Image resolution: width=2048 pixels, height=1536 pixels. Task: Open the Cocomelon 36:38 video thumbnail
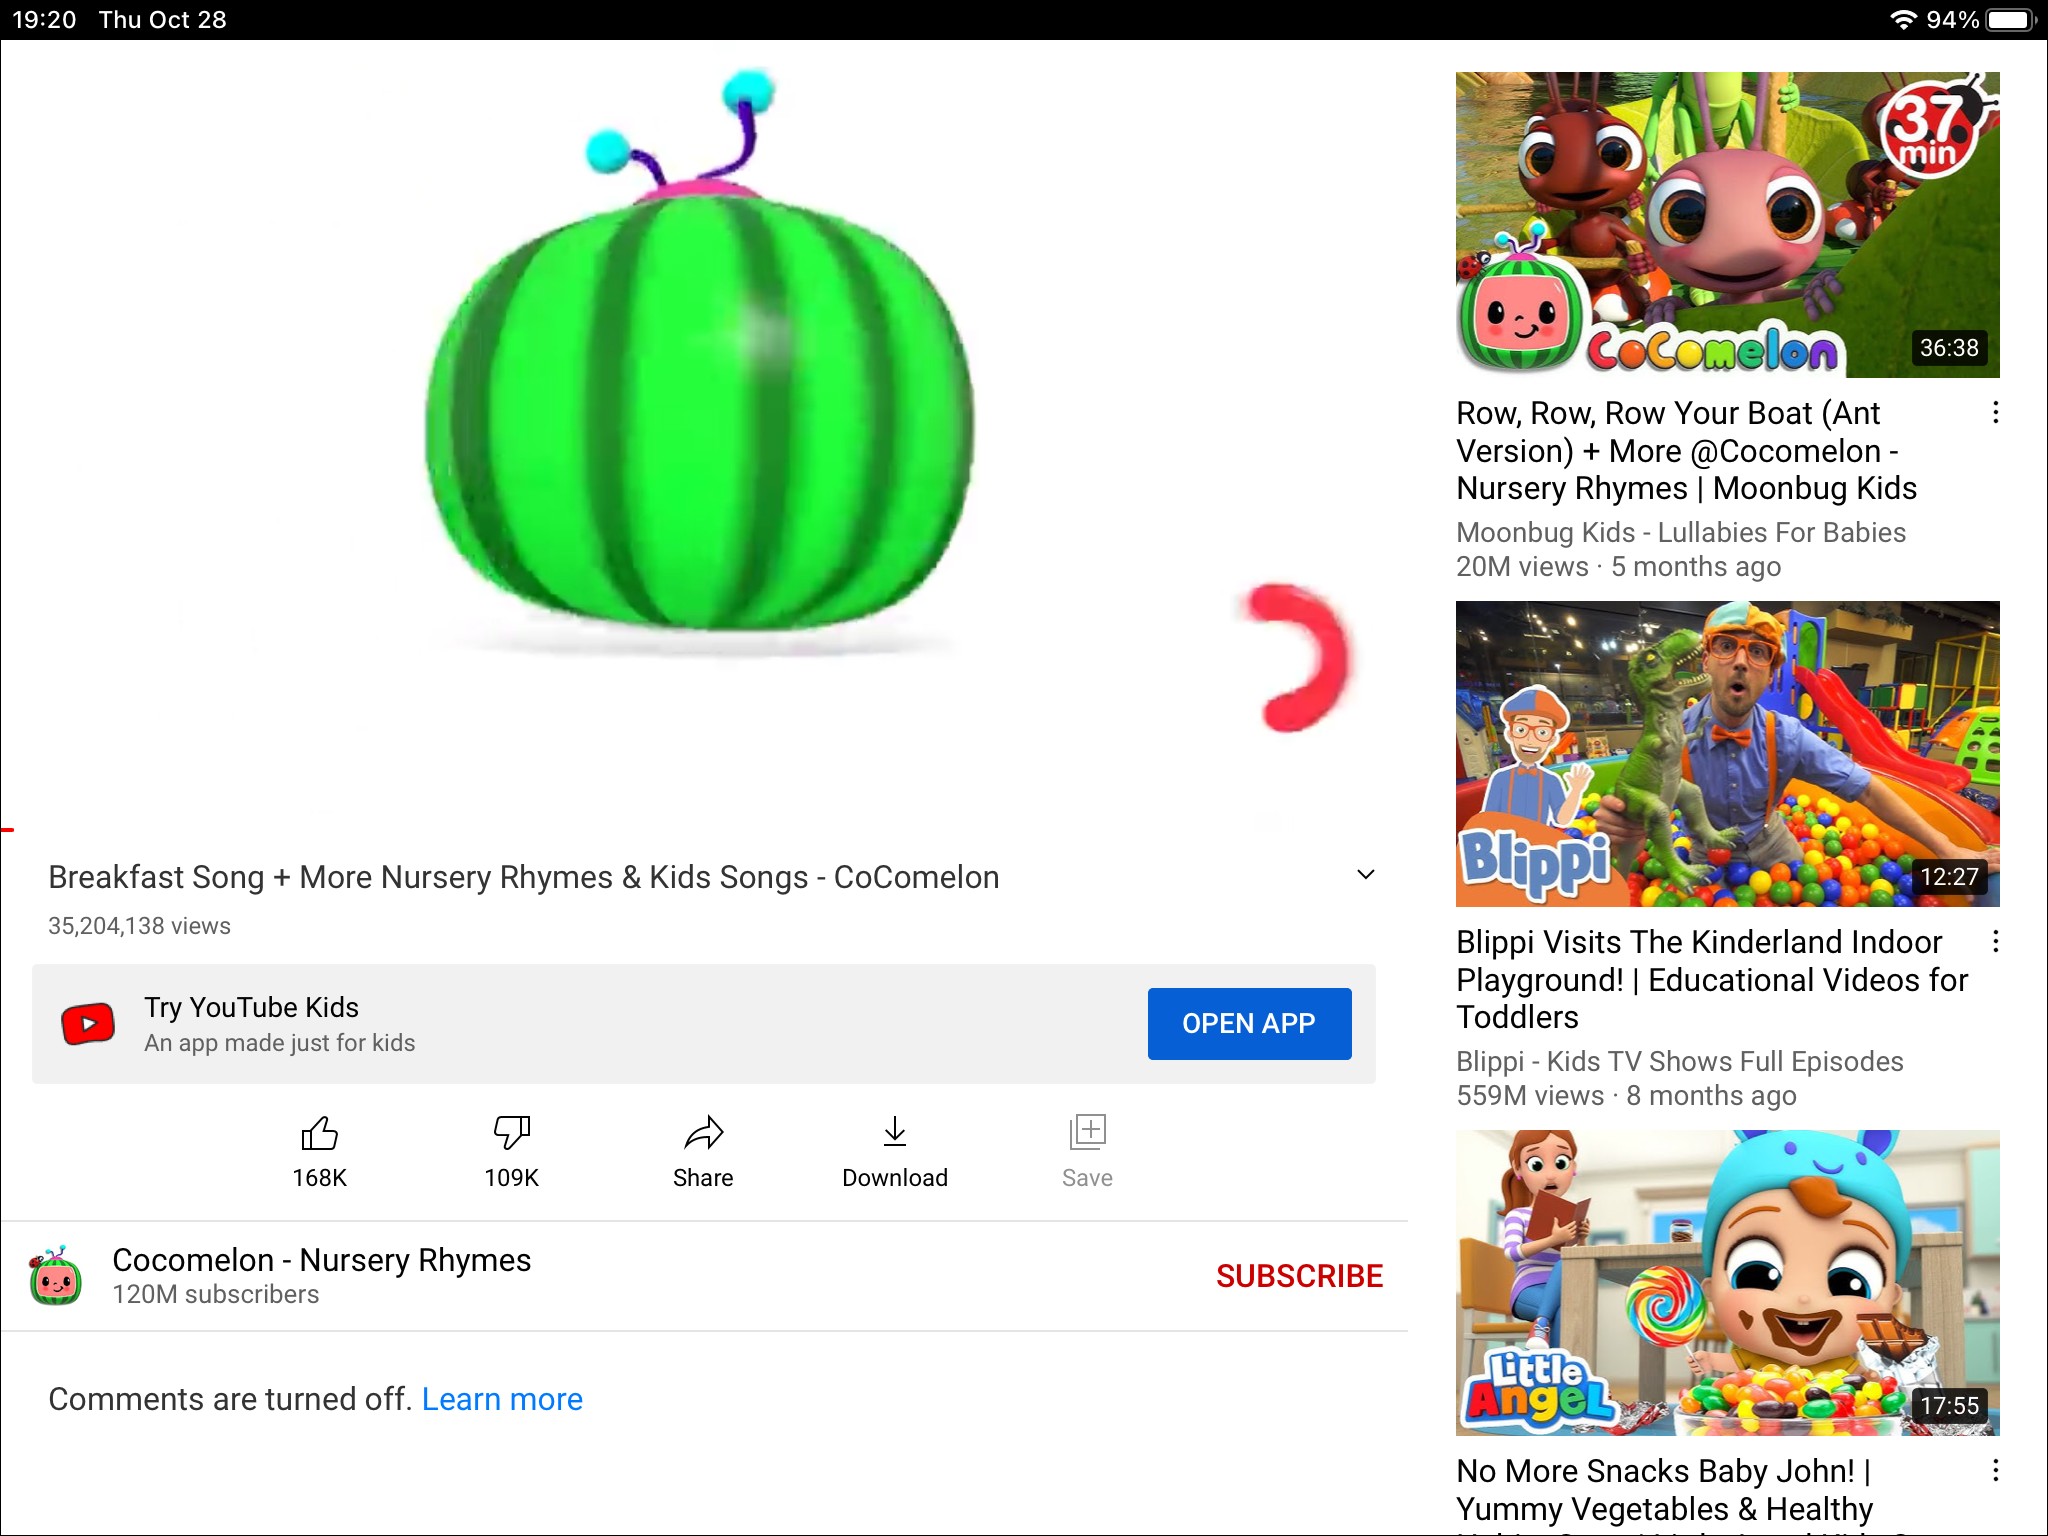[x=1727, y=224]
